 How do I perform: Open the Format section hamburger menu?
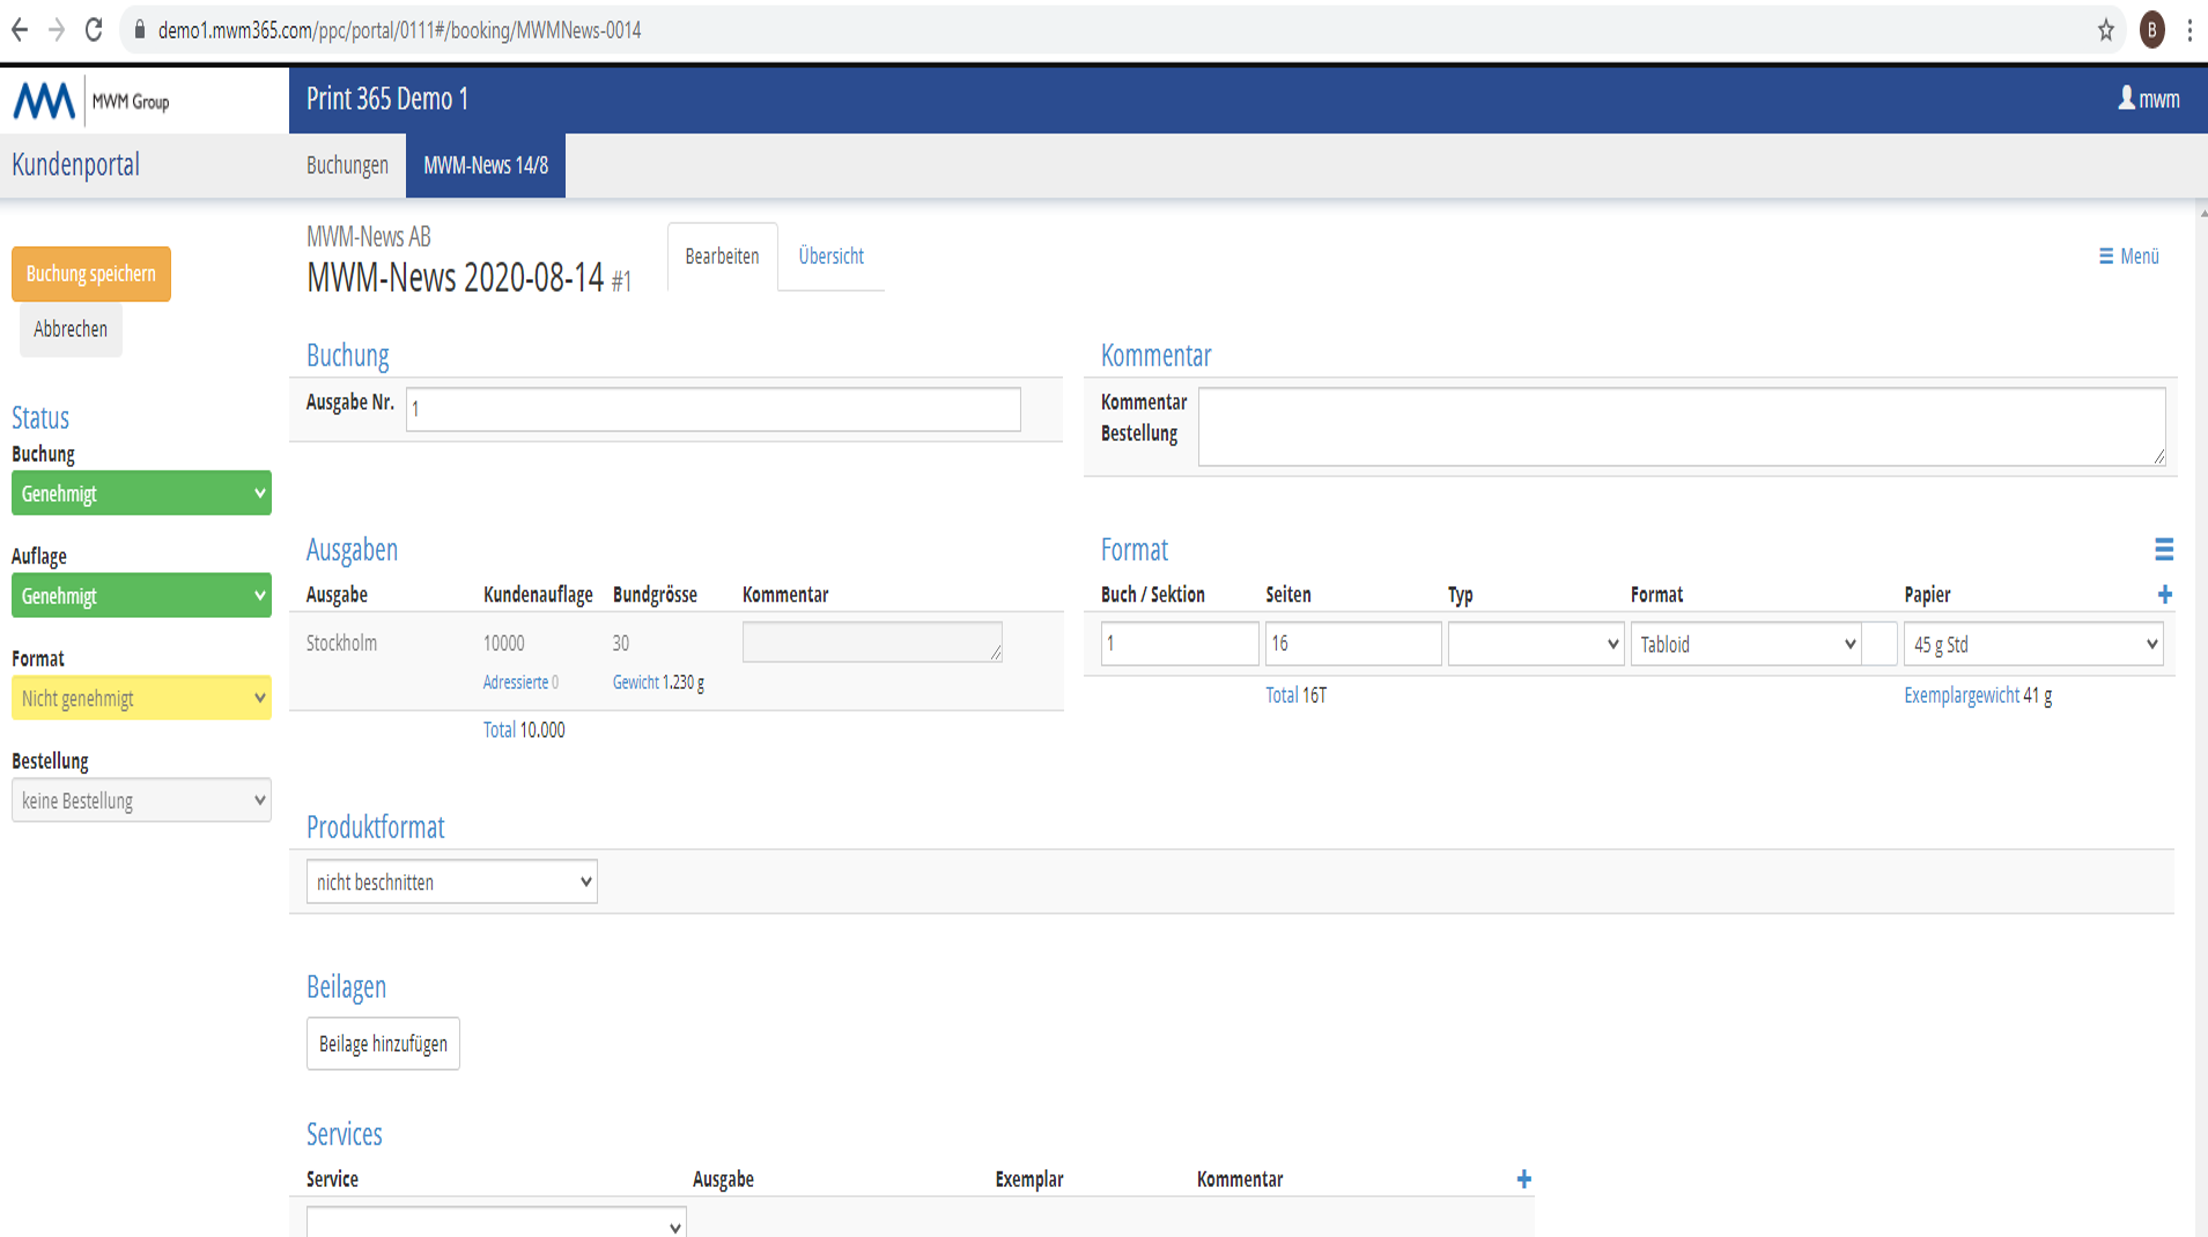(x=2164, y=549)
